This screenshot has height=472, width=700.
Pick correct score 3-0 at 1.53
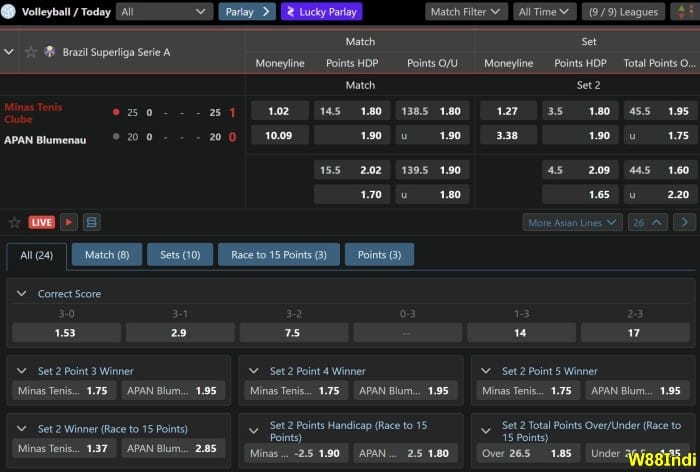[x=66, y=333]
